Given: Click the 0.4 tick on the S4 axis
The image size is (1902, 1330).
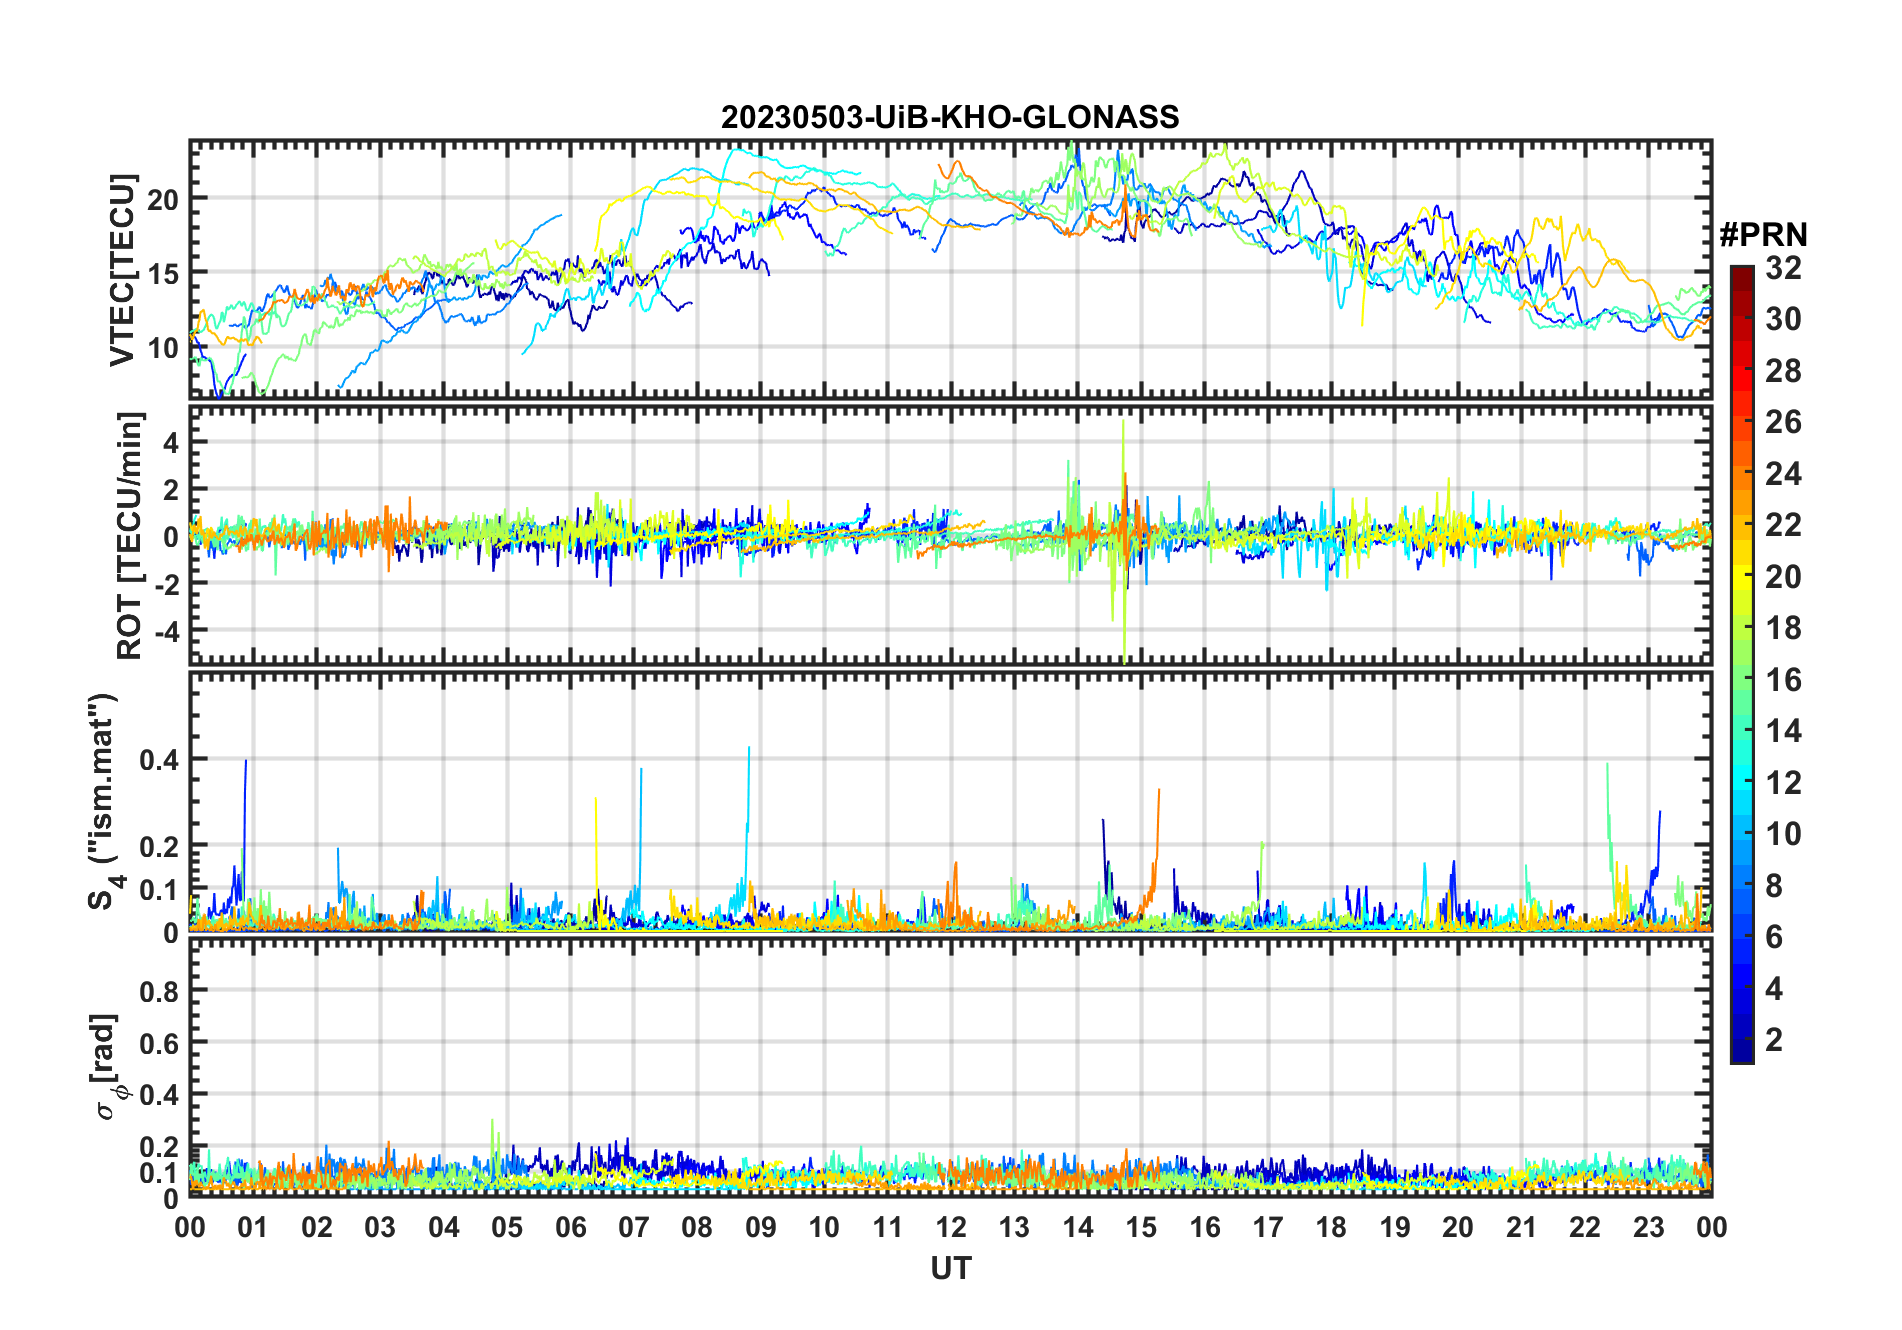Looking at the screenshot, I should coord(159,759).
